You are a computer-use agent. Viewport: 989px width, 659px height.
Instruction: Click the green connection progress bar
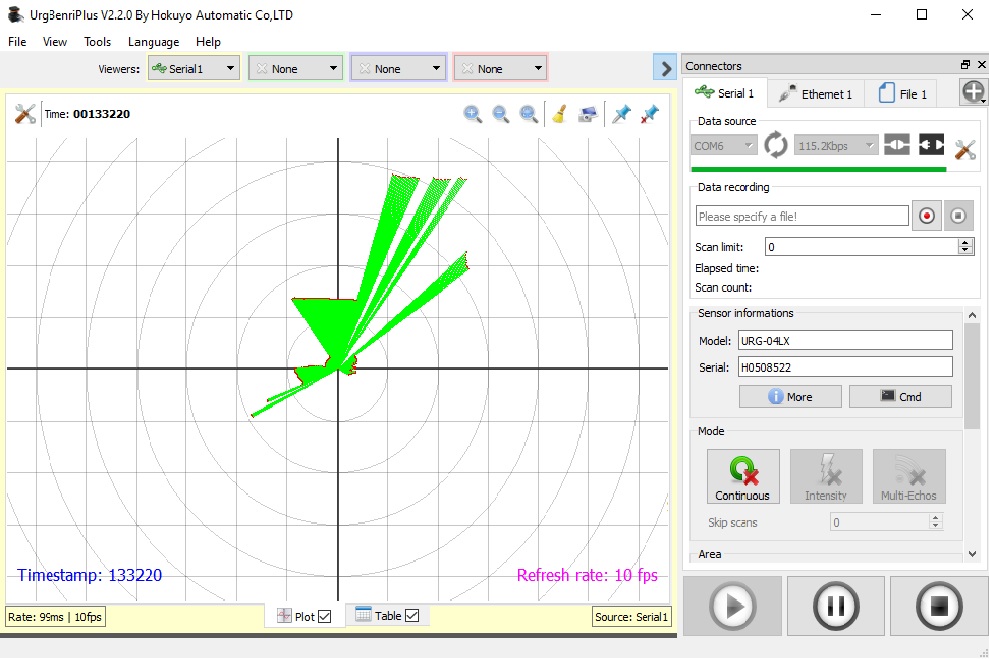click(819, 169)
